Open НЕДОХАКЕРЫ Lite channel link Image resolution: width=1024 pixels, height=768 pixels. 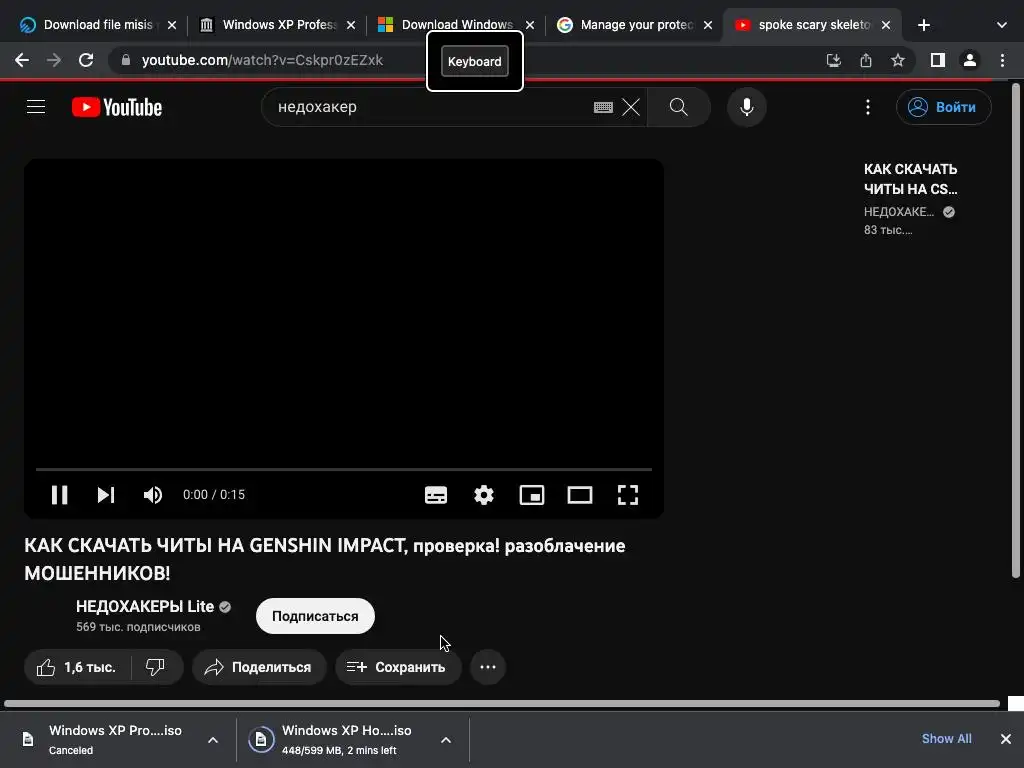tap(145, 606)
